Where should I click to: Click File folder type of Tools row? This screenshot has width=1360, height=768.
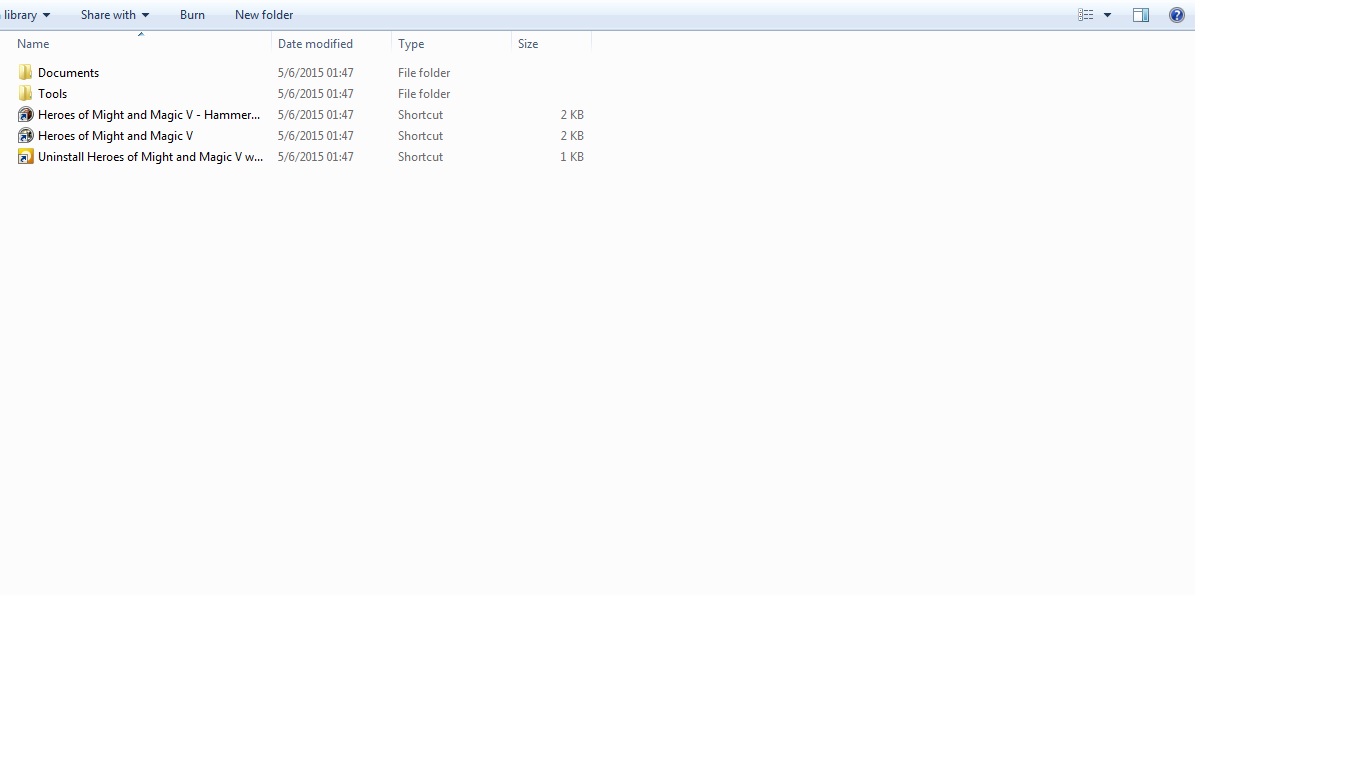click(x=424, y=94)
